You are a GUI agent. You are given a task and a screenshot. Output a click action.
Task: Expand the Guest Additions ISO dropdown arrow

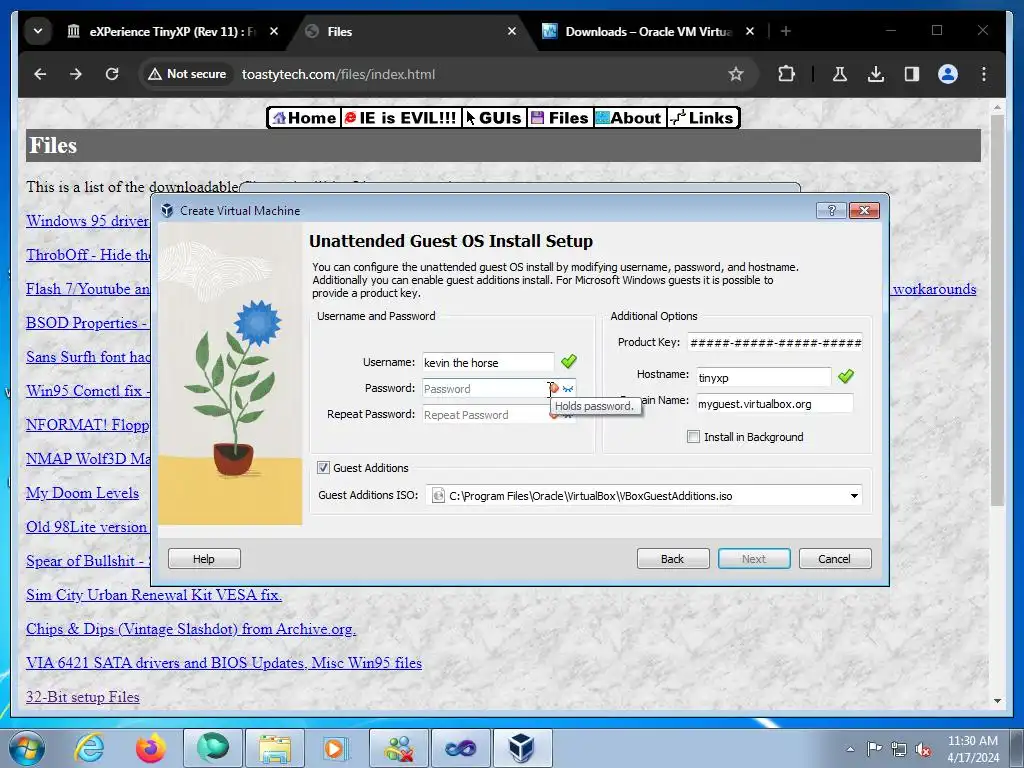coord(854,496)
